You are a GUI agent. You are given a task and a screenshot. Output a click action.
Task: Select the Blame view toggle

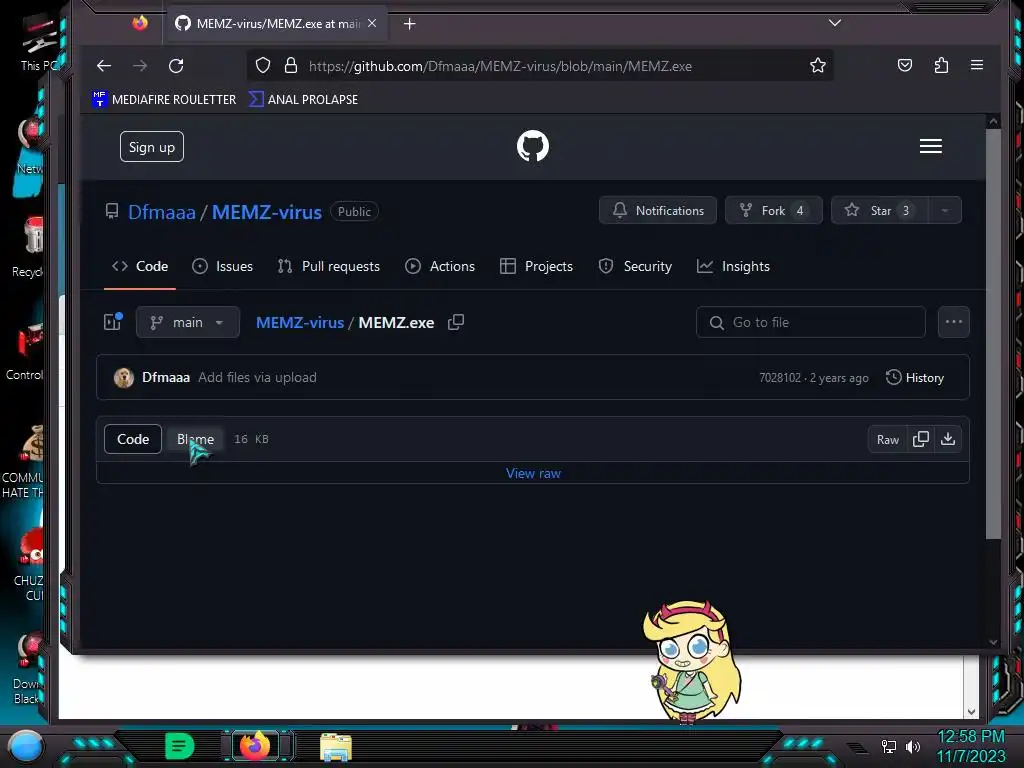(195, 440)
